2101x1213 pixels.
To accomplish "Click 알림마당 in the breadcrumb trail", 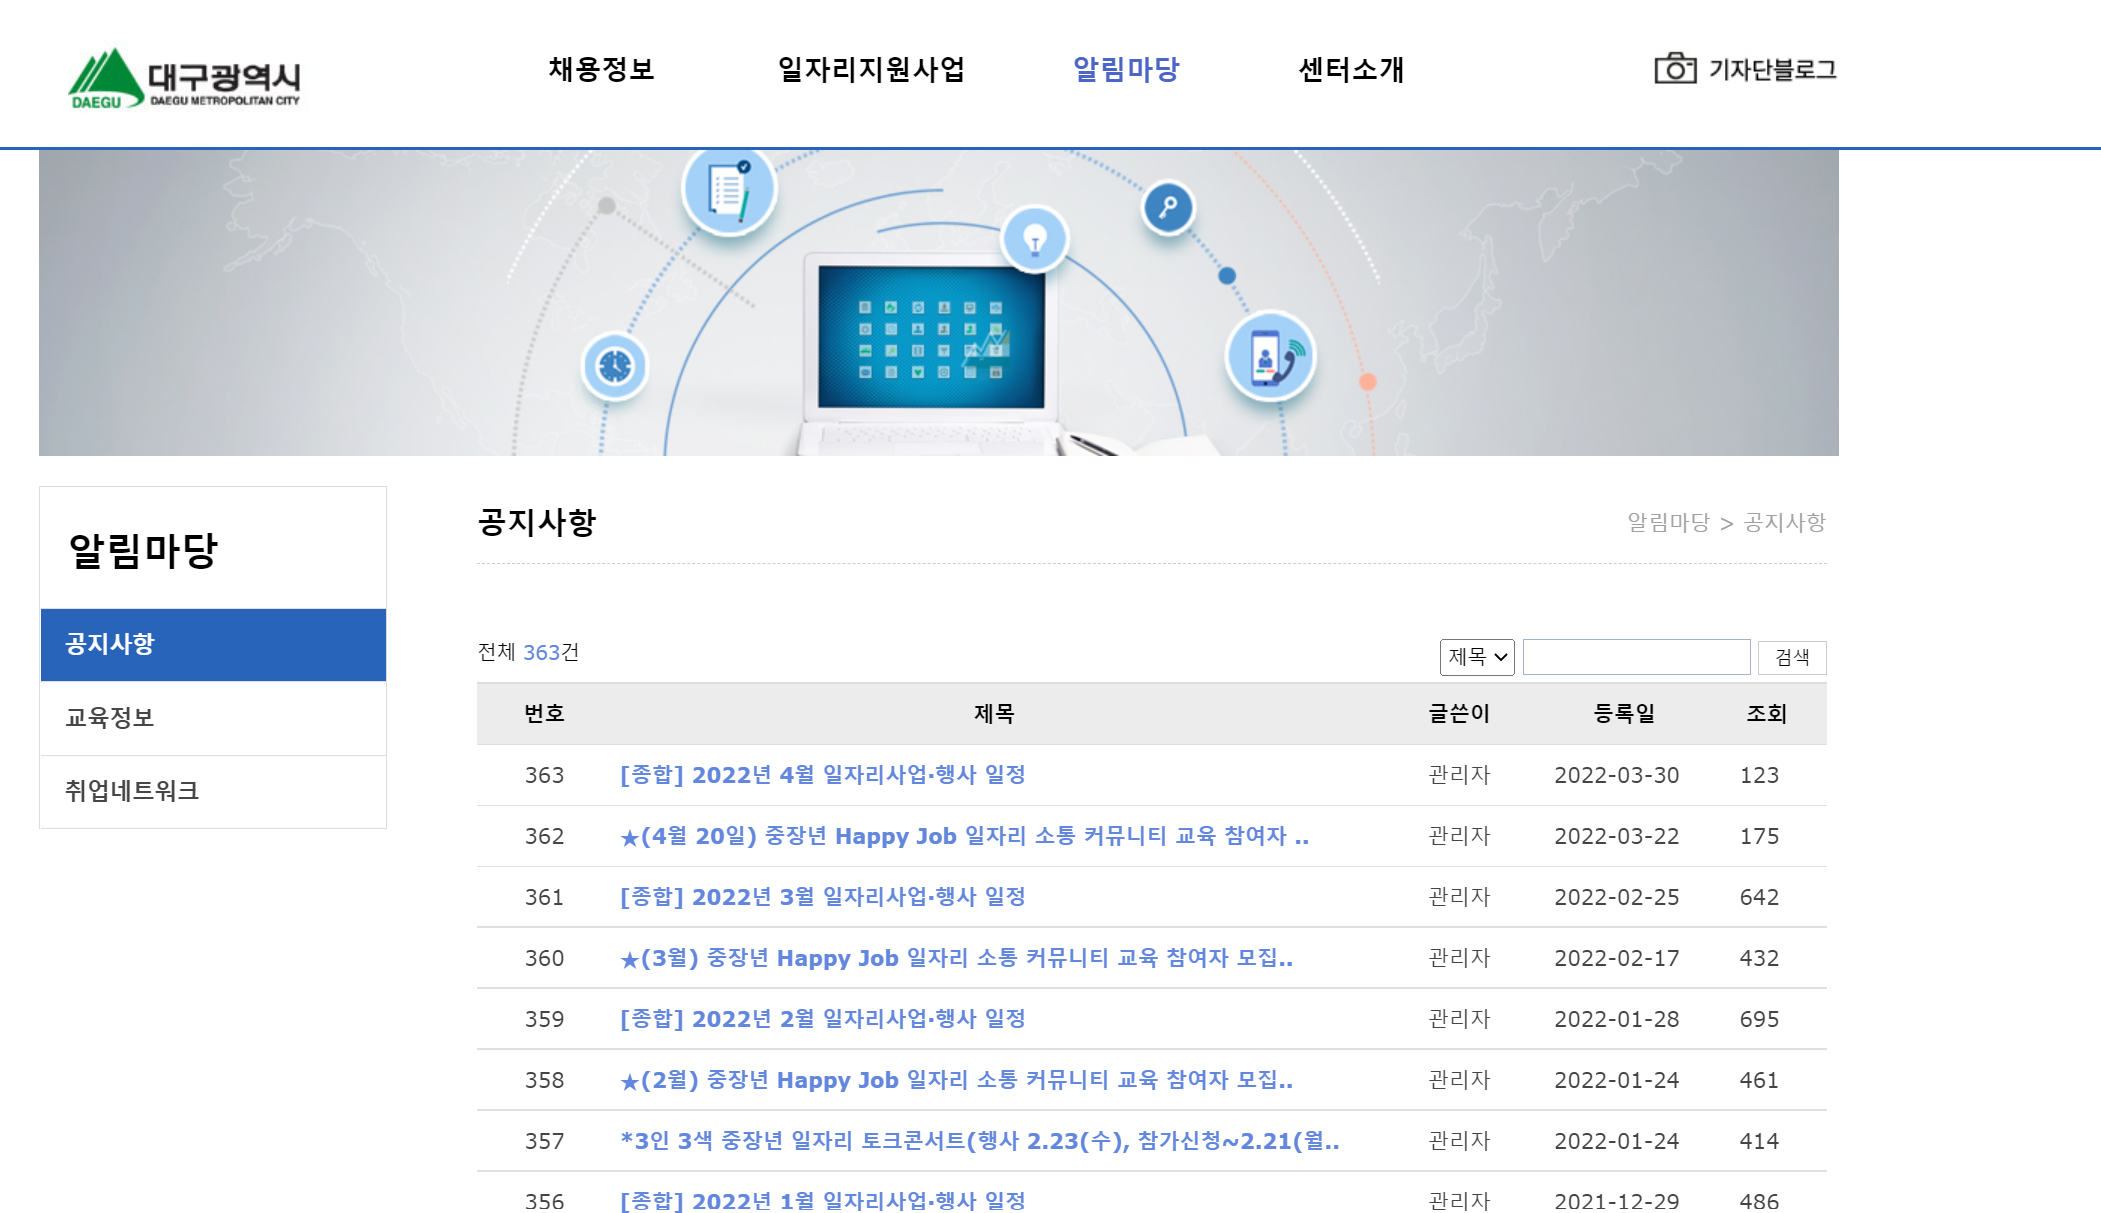I will [x=1668, y=522].
